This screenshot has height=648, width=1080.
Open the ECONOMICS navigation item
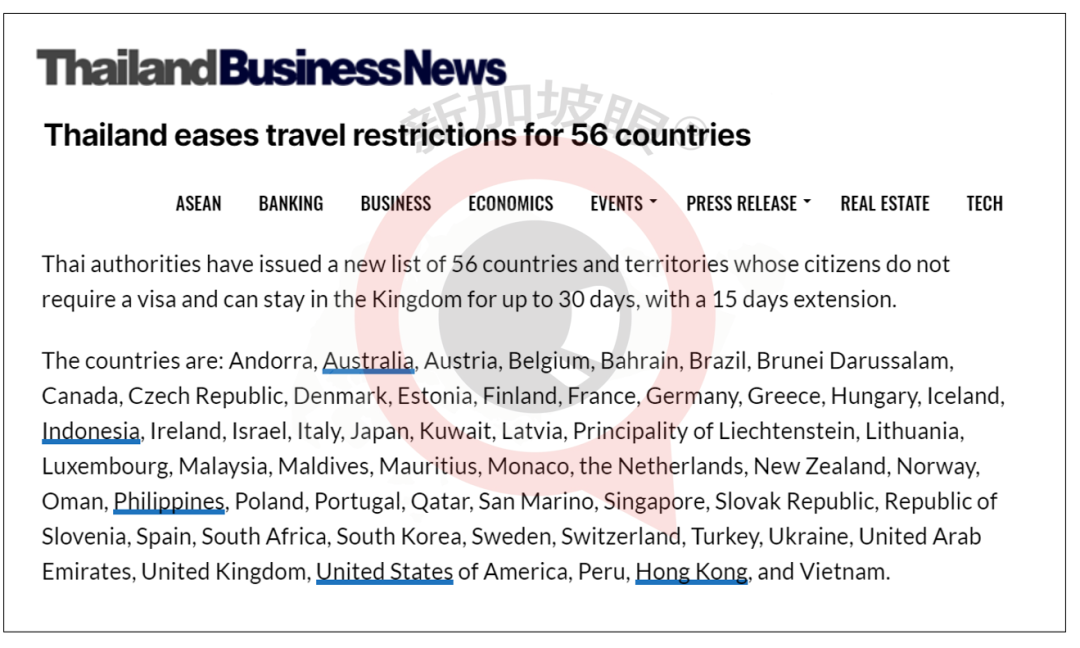[x=510, y=203]
